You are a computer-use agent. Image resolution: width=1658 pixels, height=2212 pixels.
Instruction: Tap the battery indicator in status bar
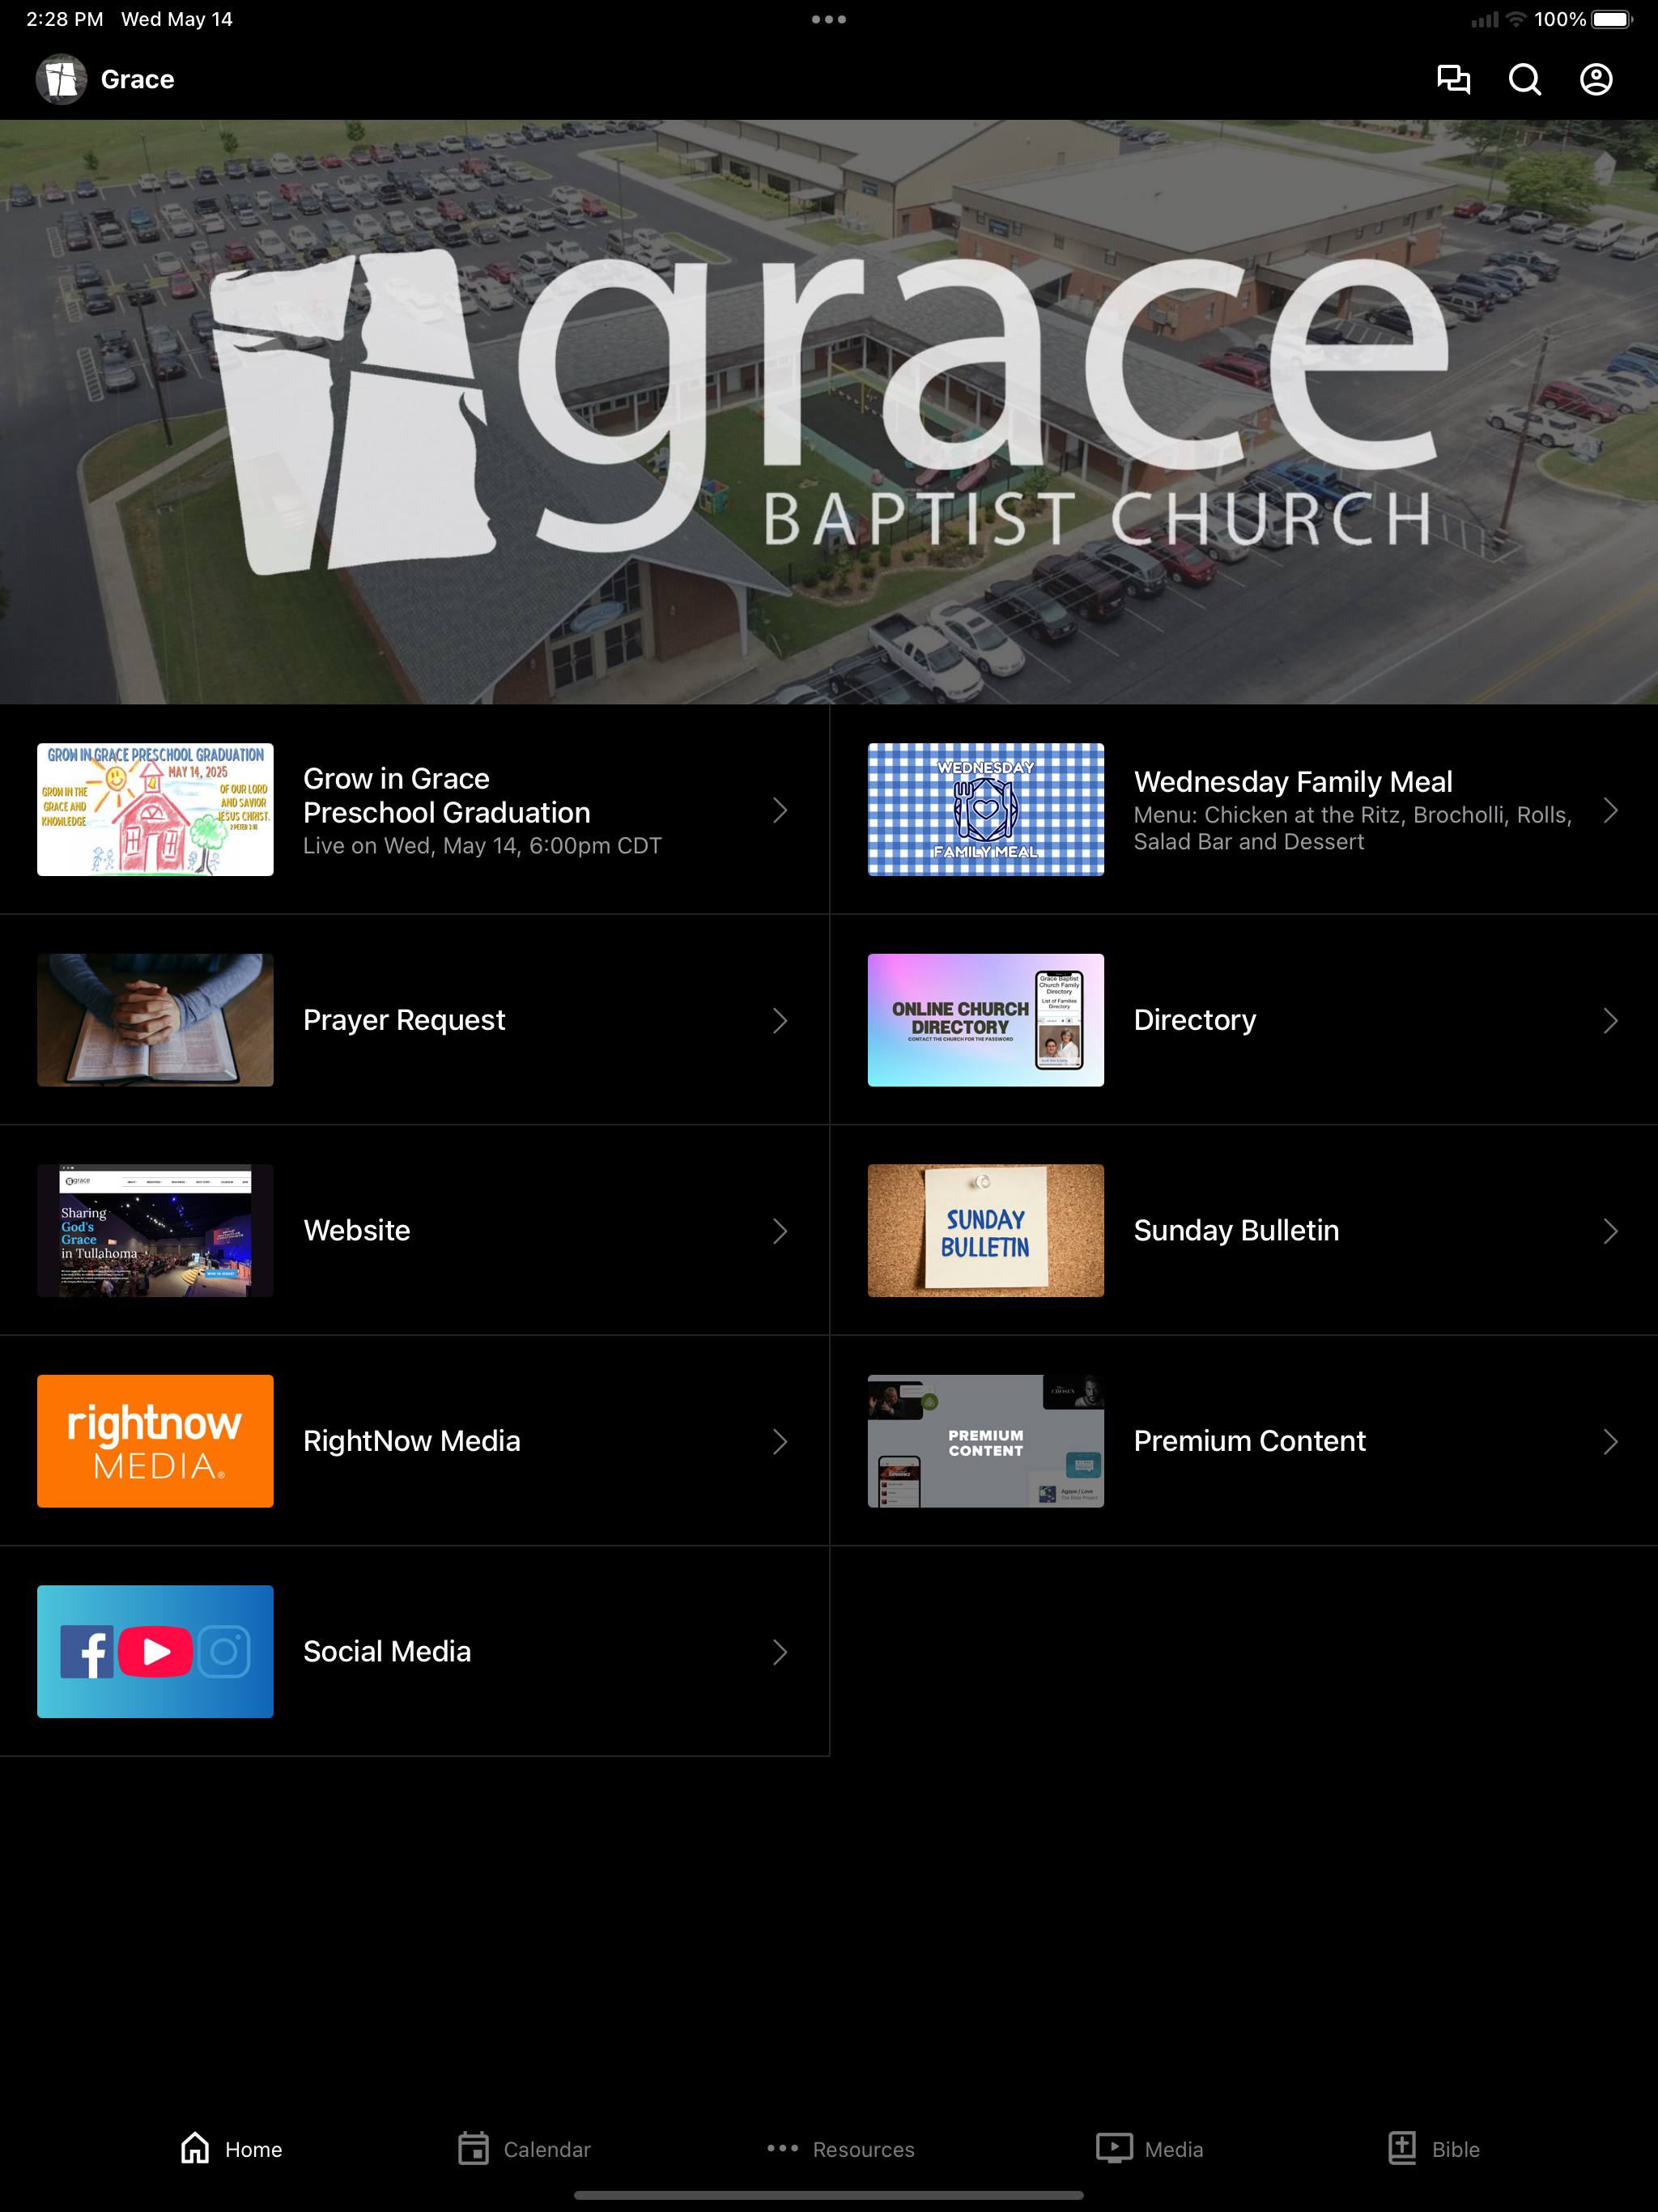coord(1612,19)
